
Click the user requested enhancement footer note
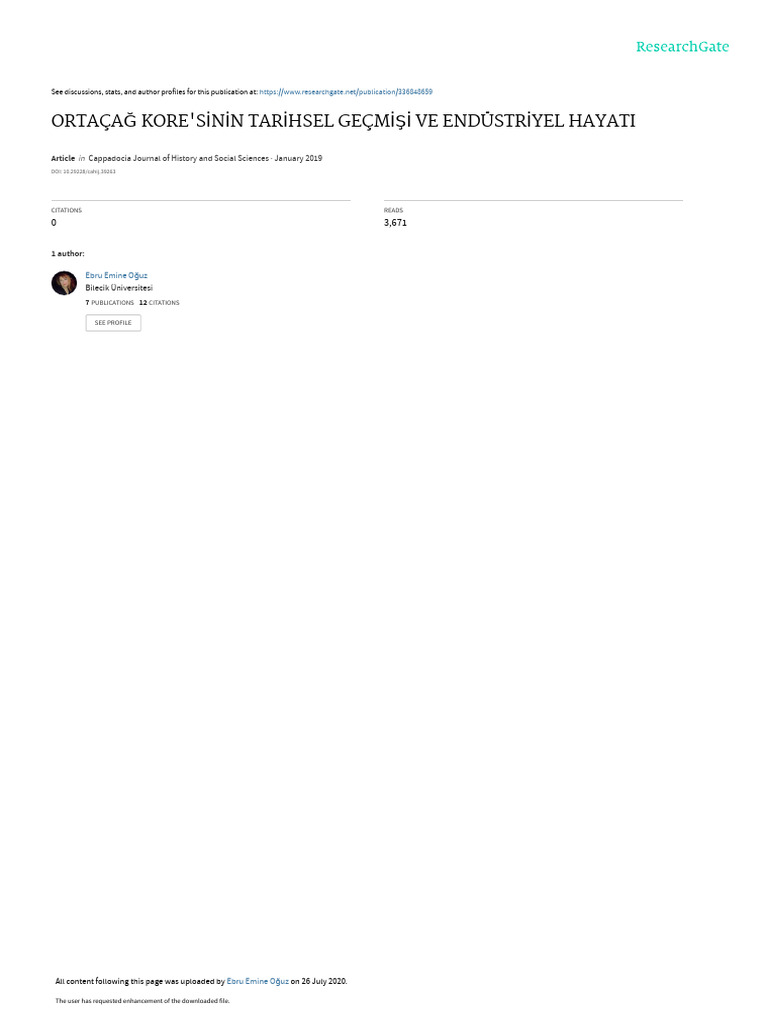point(142,1000)
